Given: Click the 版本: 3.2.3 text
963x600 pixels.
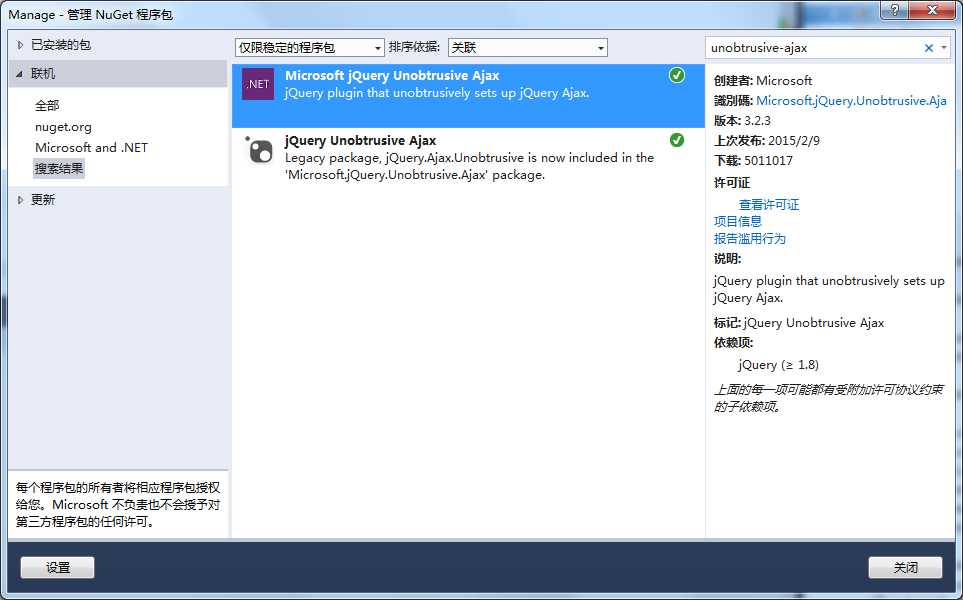Looking at the screenshot, I should click(x=742, y=120).
